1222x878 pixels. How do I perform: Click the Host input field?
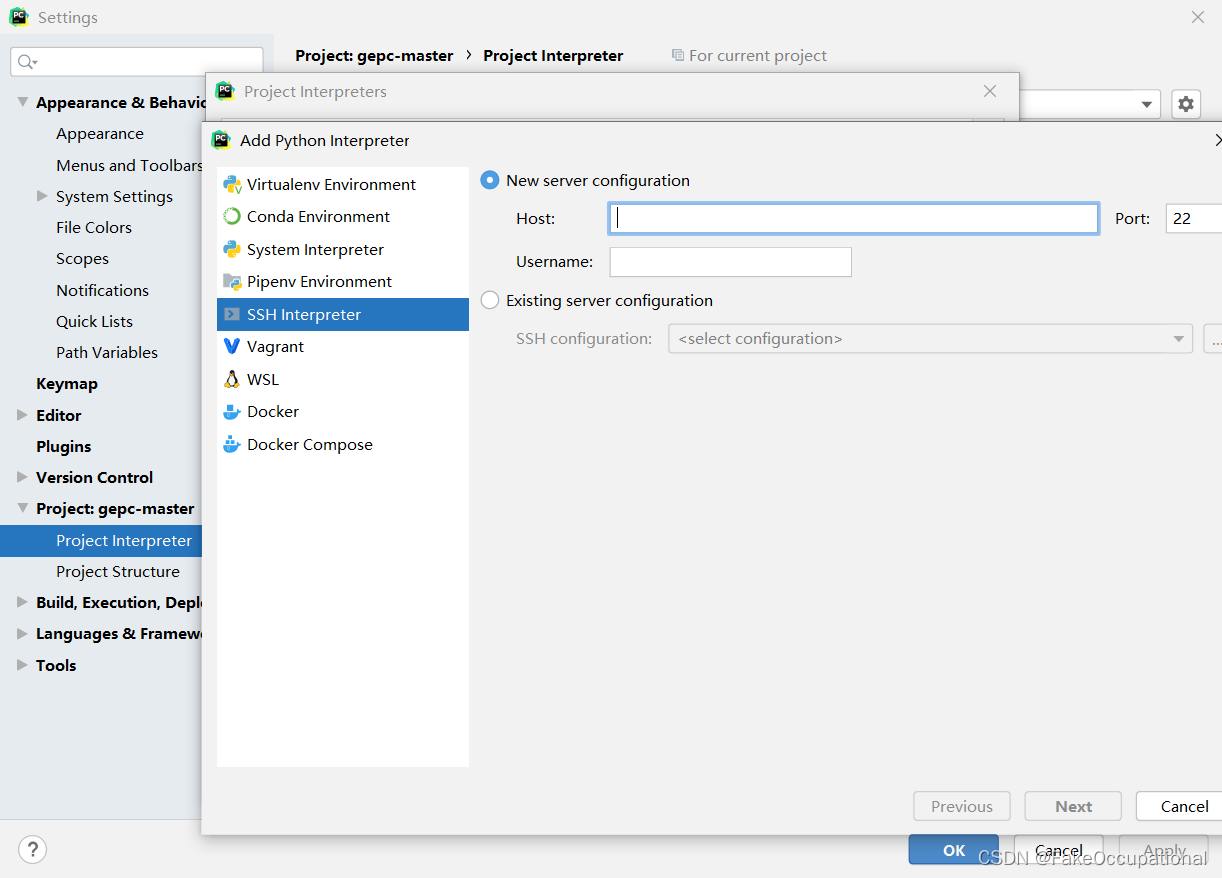(854, 218)
